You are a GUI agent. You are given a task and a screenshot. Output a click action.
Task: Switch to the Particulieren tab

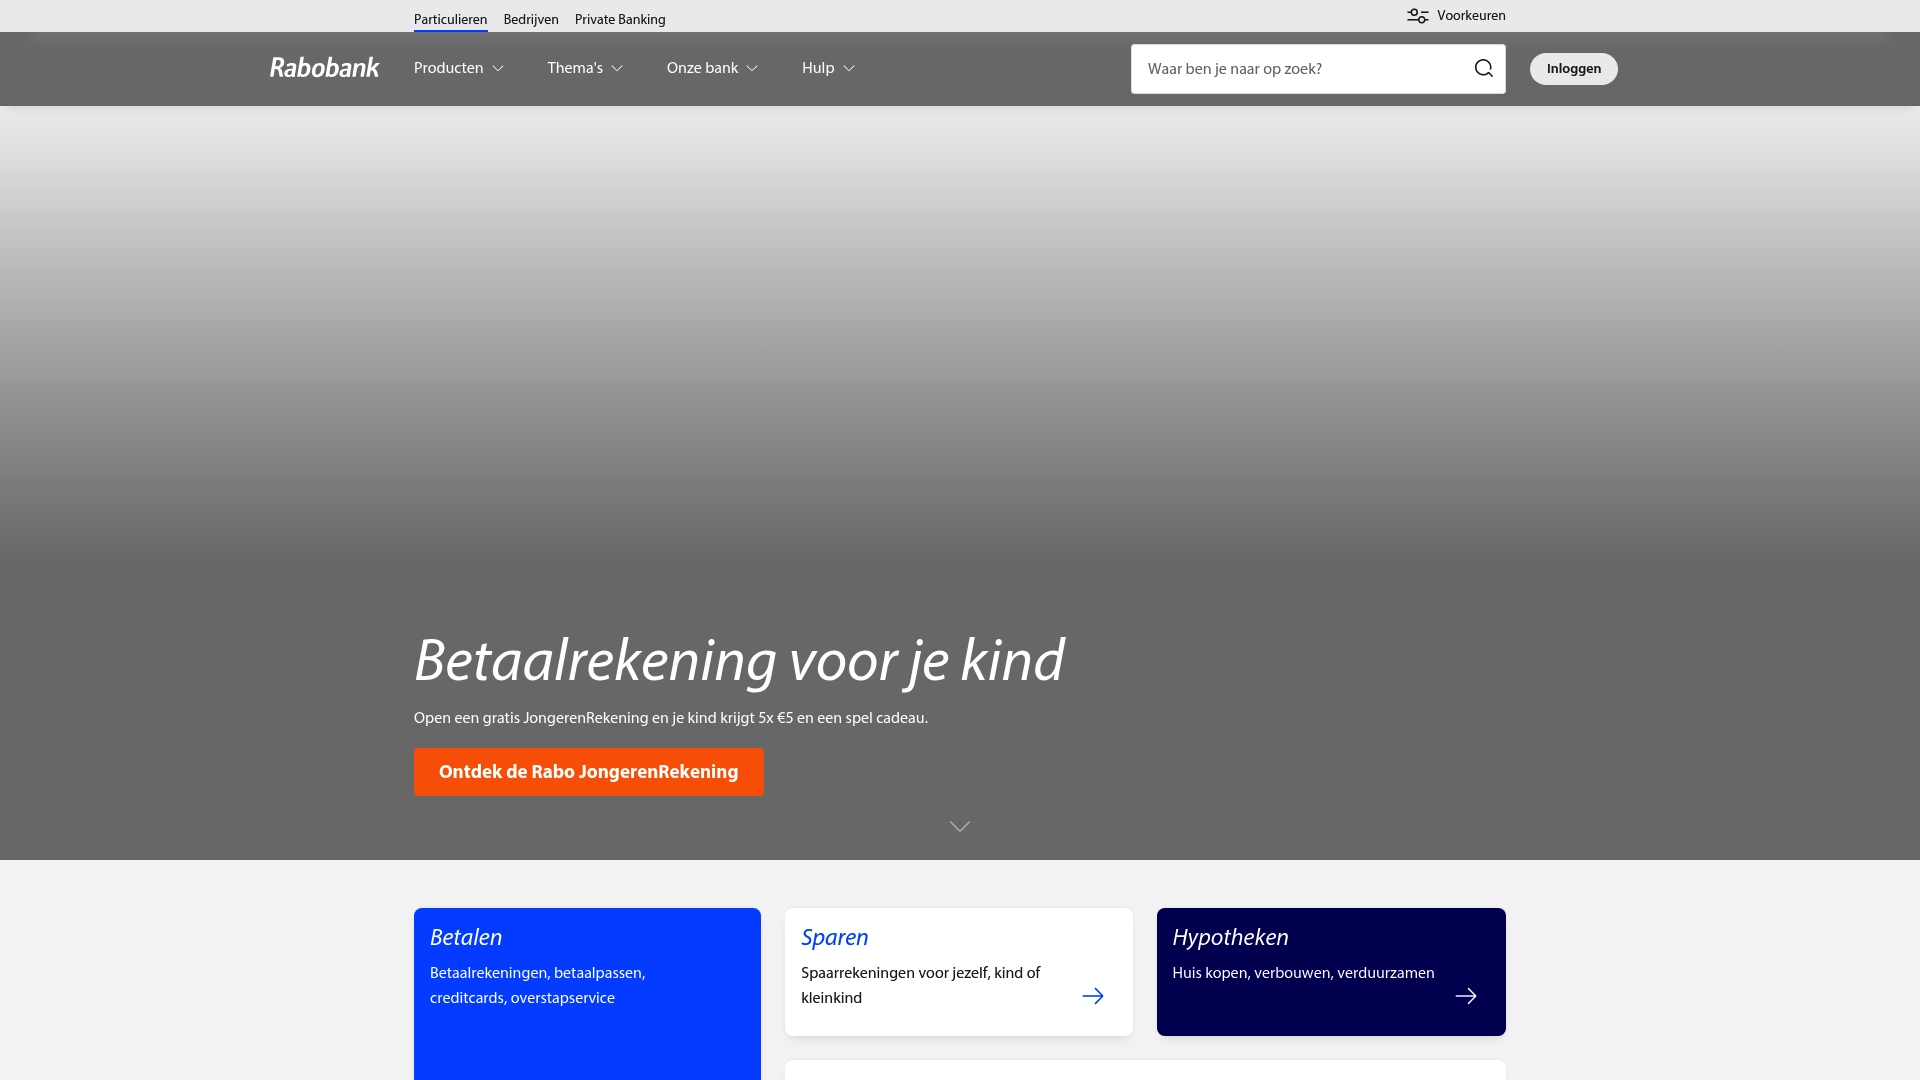click(450, 18)
